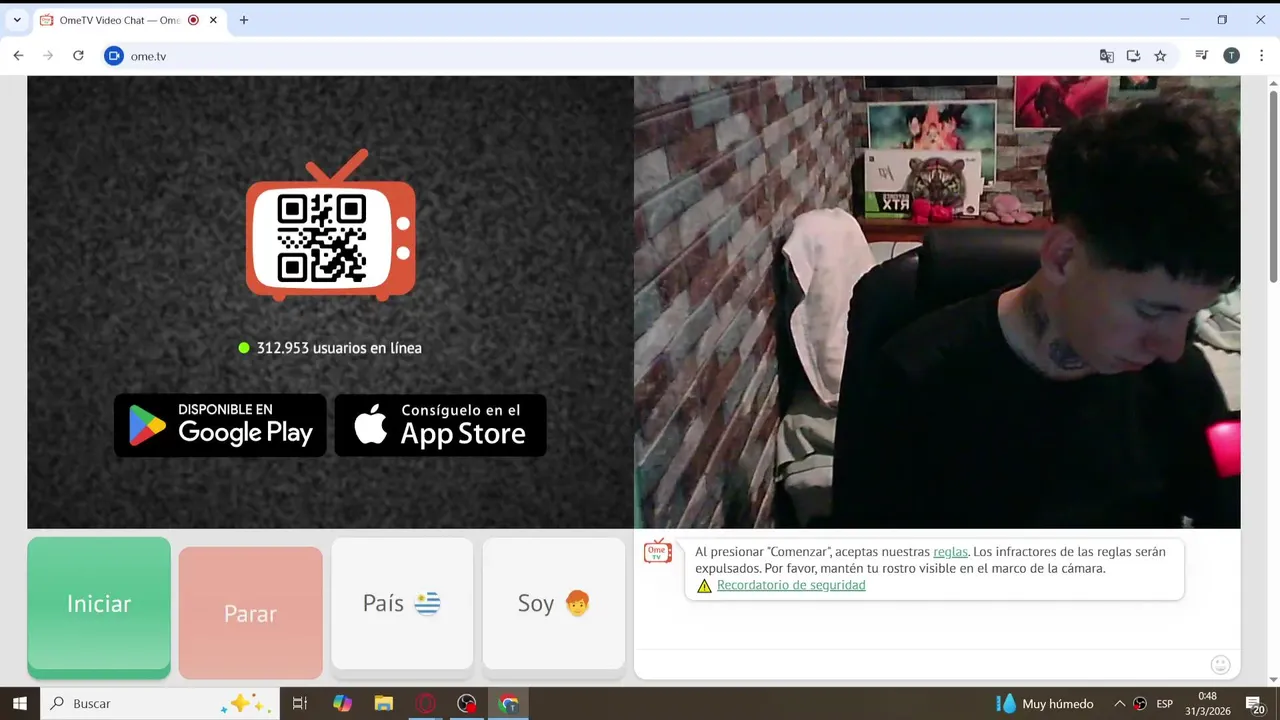This screenshot has height=720, width=1280.
Task: Open the App Store download badge
Action: click(440, 425)
